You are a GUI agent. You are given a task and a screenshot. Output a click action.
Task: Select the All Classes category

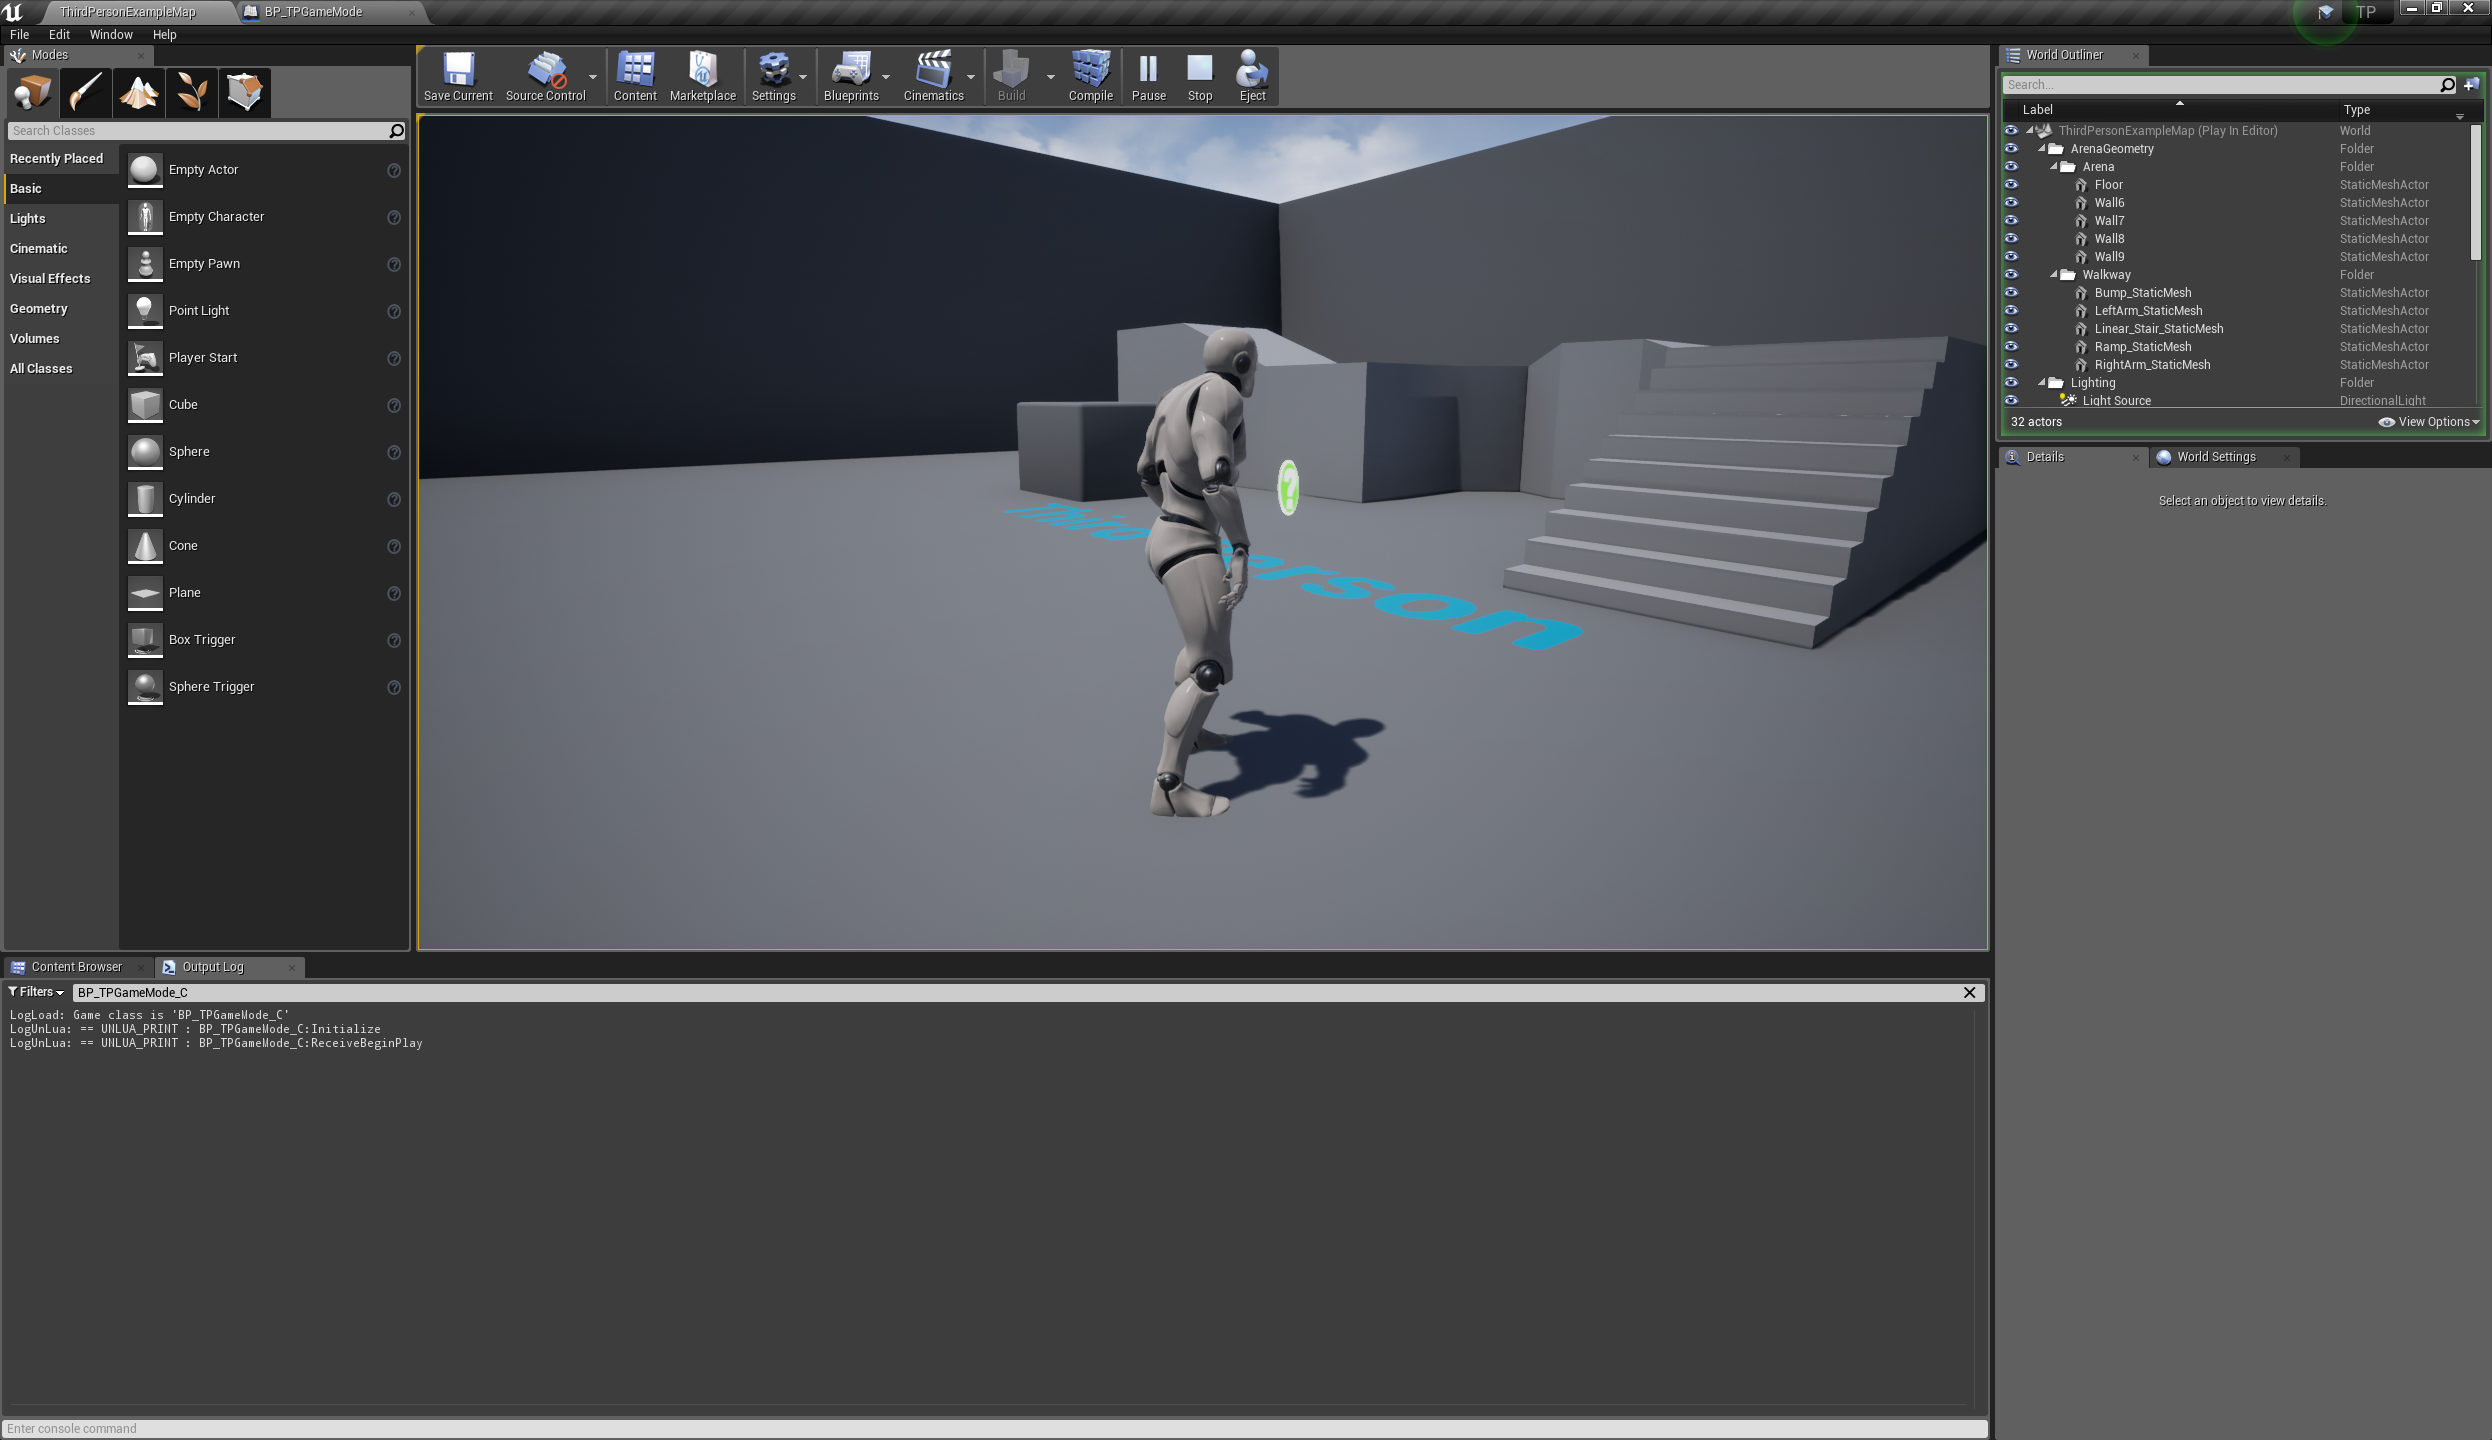tap(41, 368)
